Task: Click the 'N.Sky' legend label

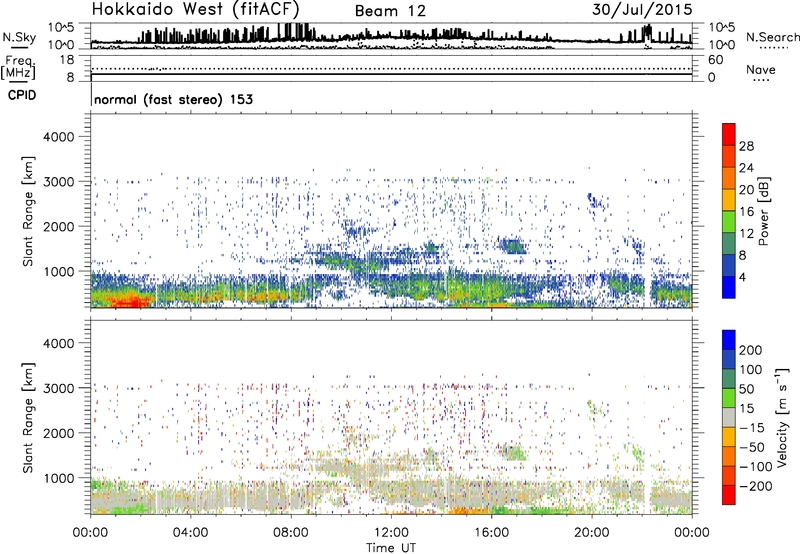Action: point(19,37)
